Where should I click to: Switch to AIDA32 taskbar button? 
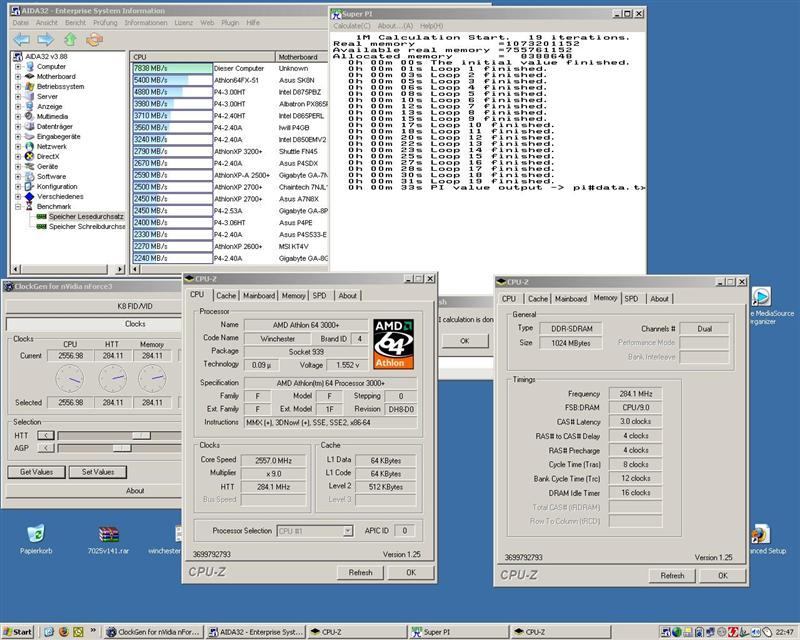coord(256,632)
